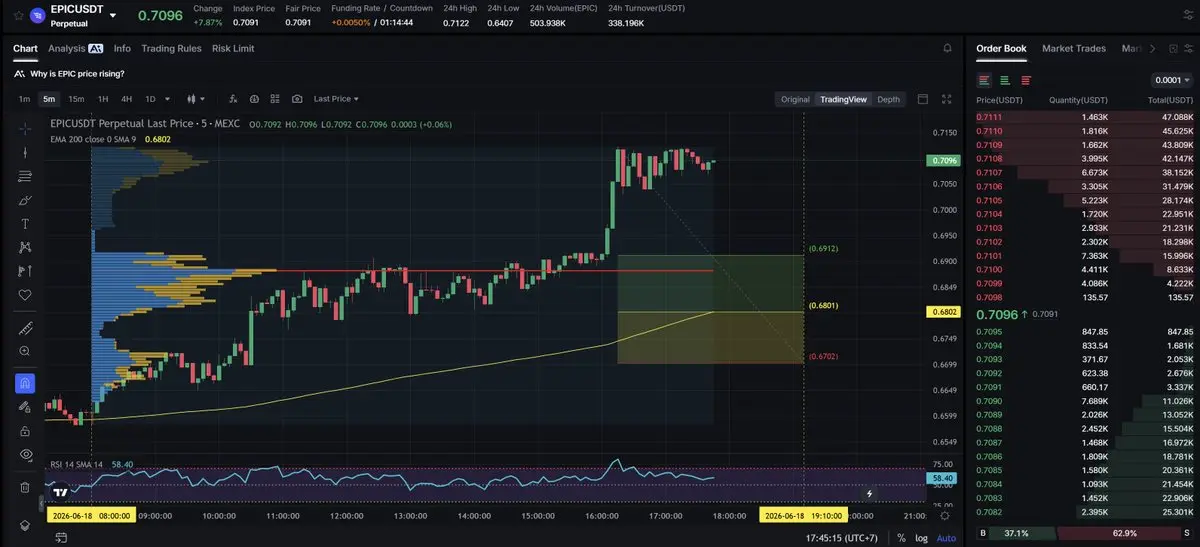The width and height of the screenshot is (1200, 547).
Task: Open the candlestick chart type dropdown
Action: pos(196,99)
